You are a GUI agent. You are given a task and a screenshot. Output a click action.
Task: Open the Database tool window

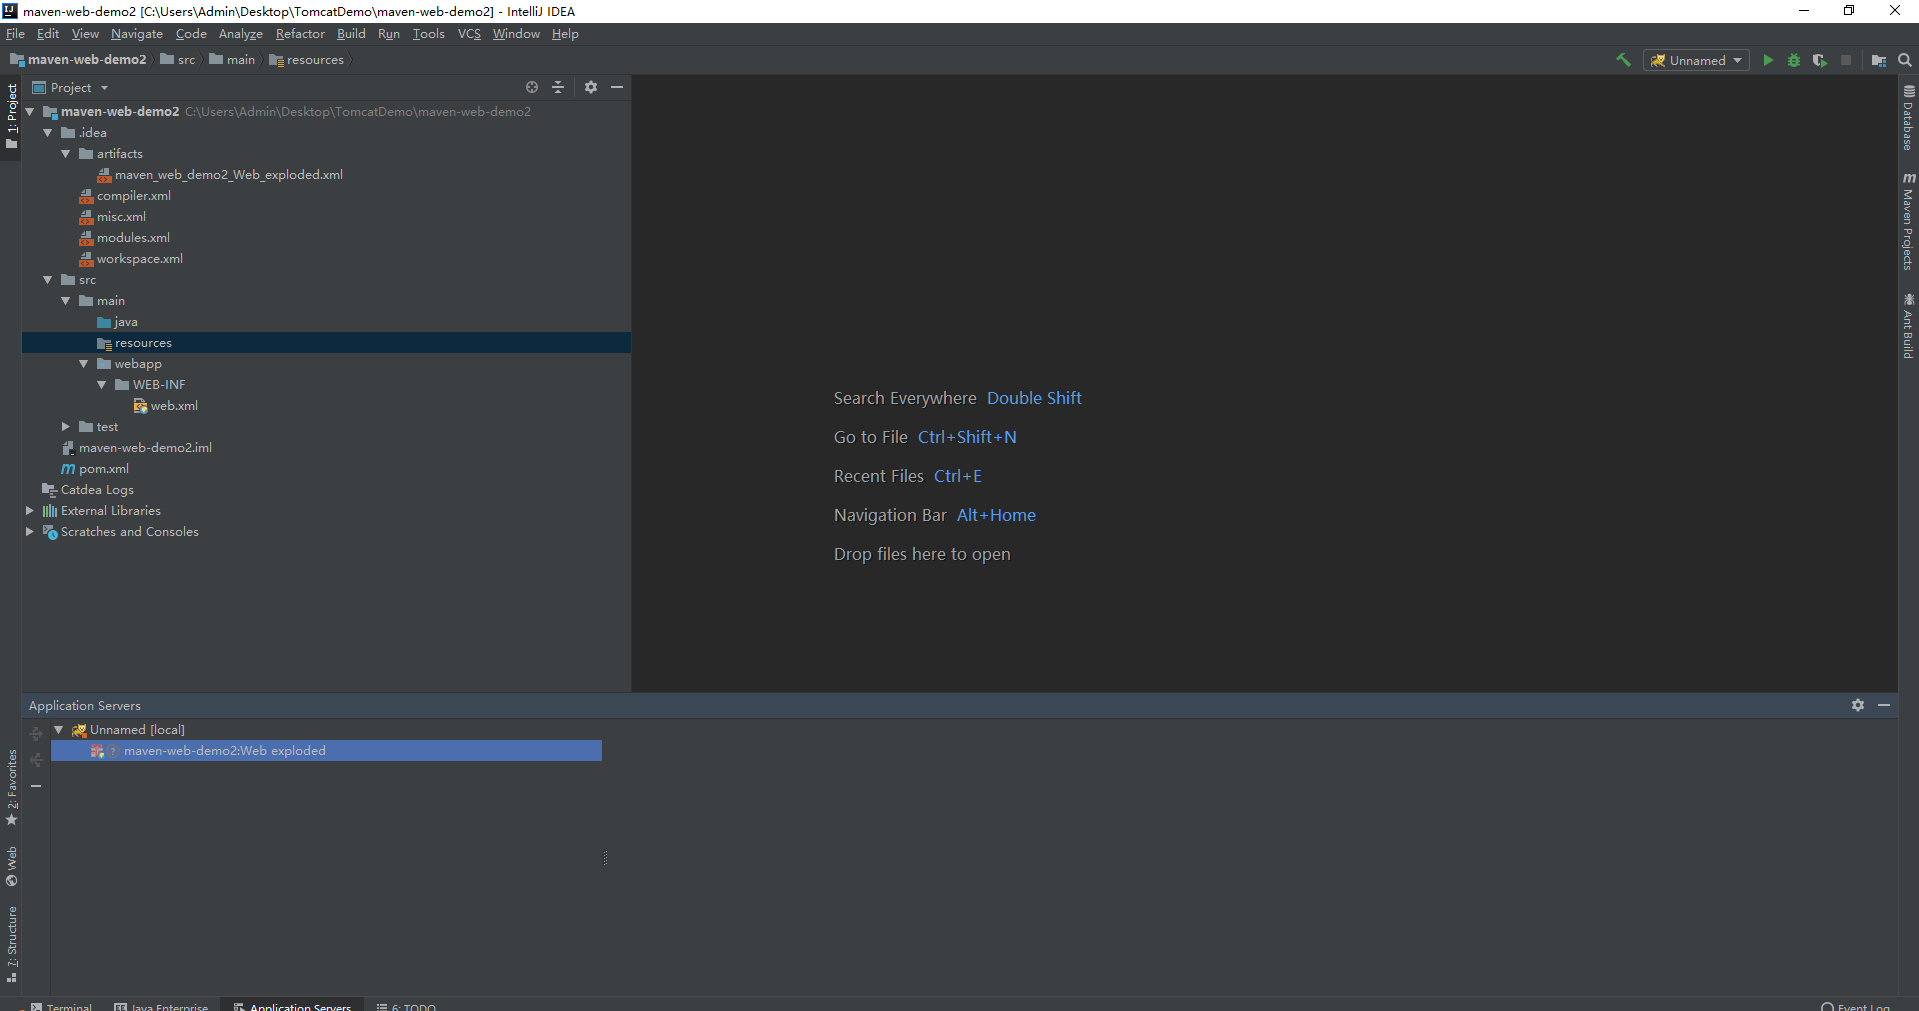pos(1908,120)
